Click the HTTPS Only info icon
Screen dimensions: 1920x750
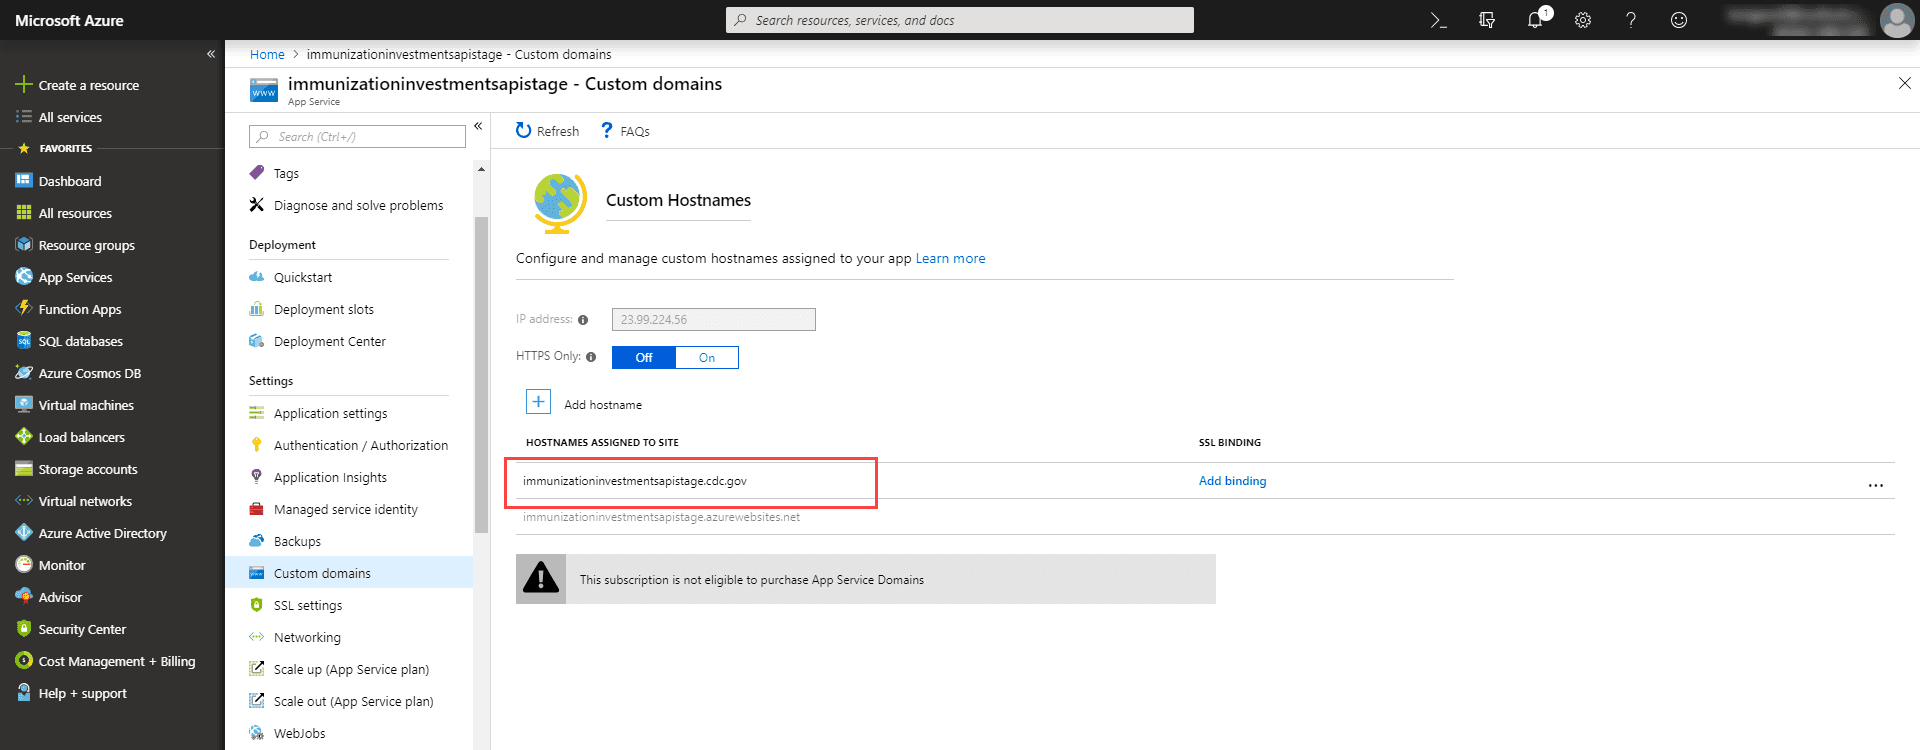591,357
